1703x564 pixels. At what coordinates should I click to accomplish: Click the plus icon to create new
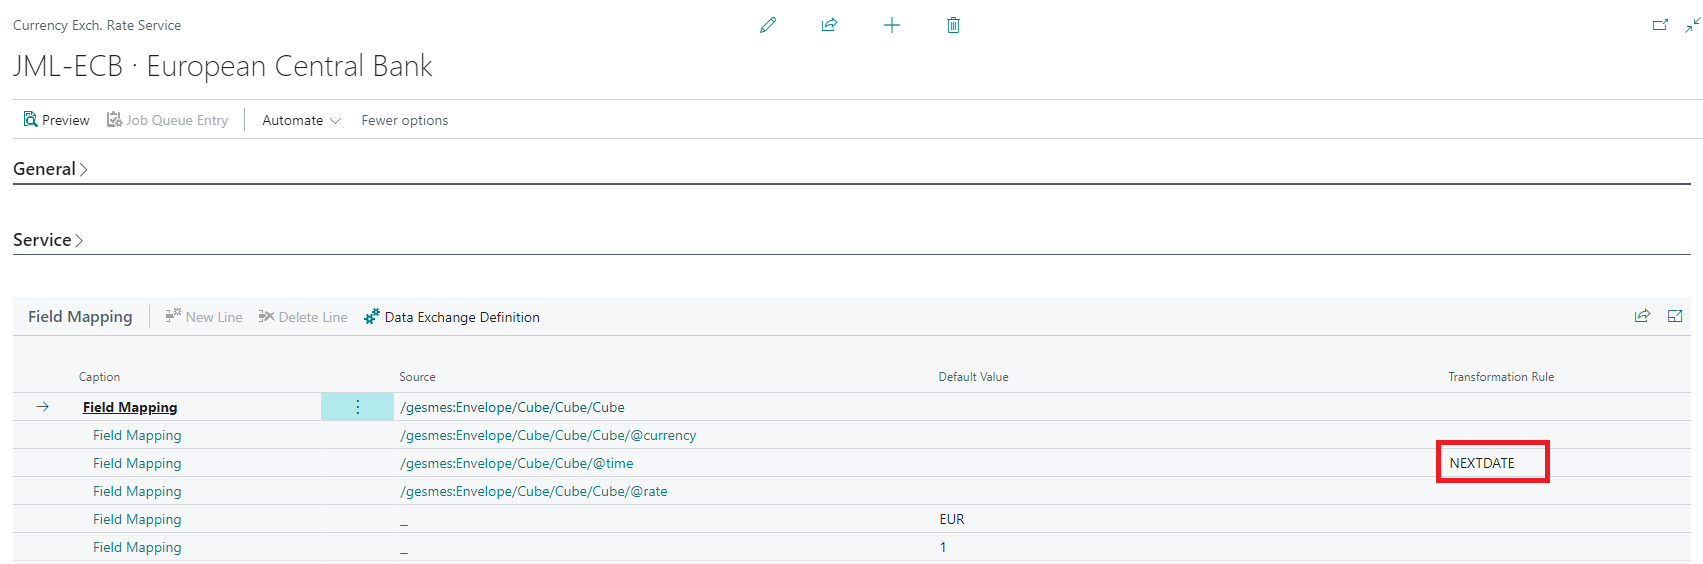[892, 25]
